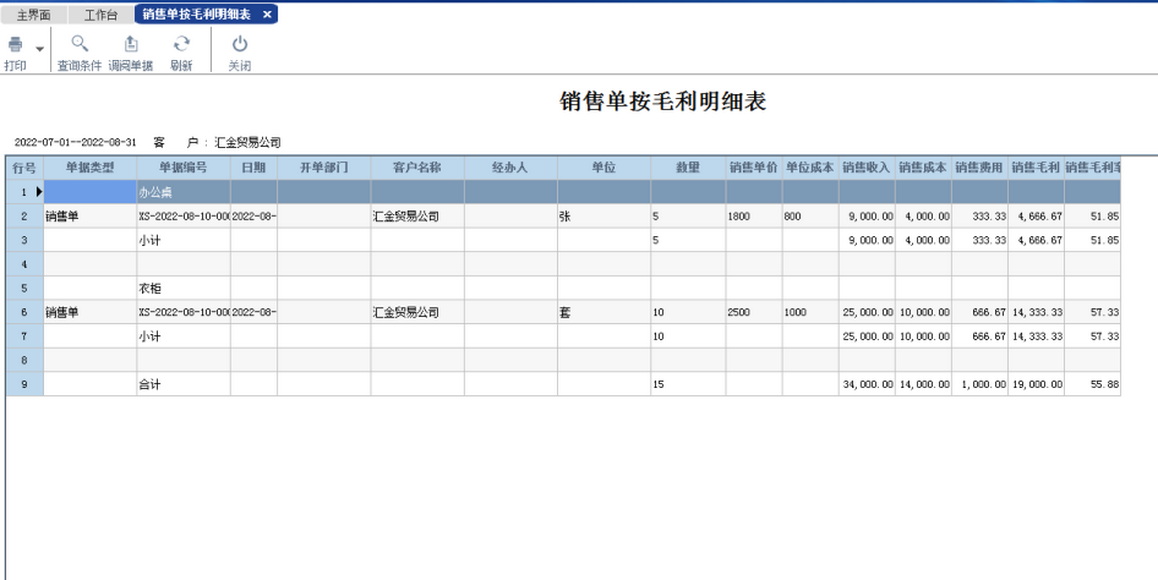Select the 衣柜 group cell
This screenshot has height=580, width=1158.
coord(183,289)
